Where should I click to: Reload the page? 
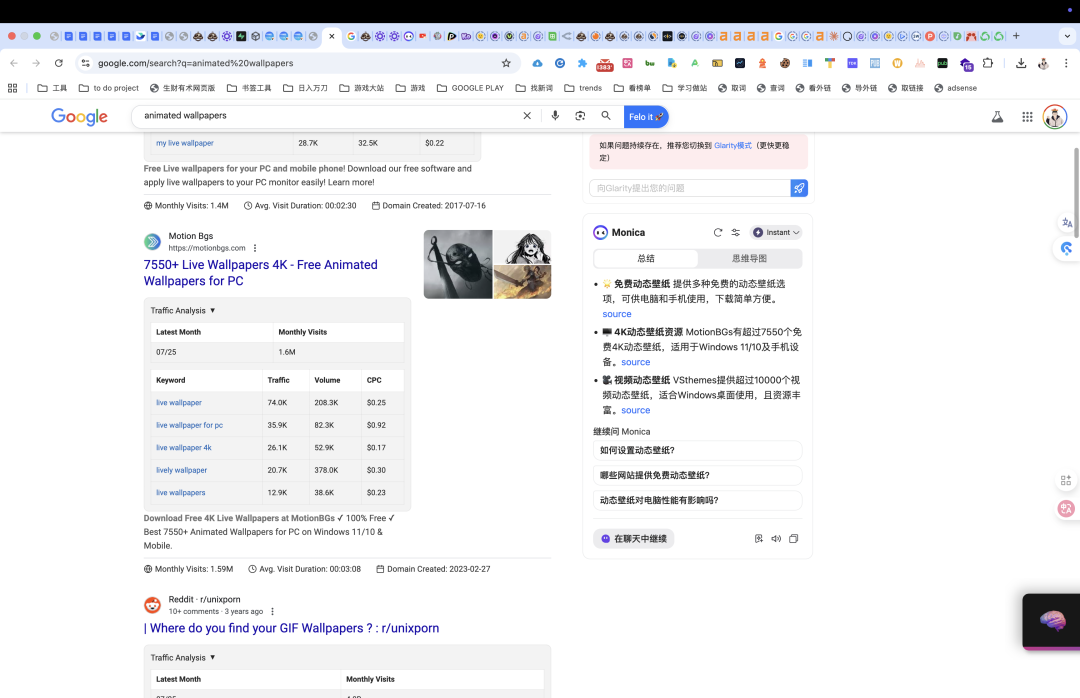click(59, 63)
